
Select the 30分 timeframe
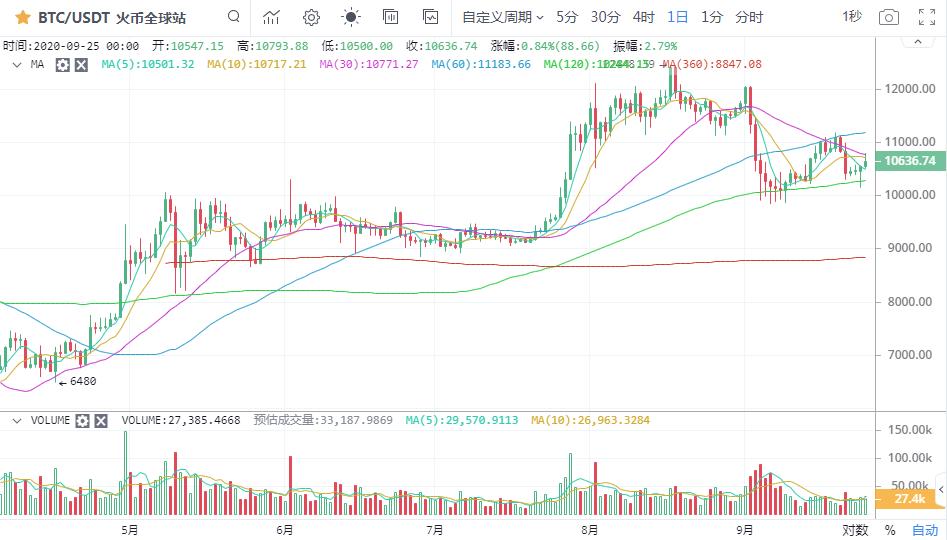pos(605,17)
